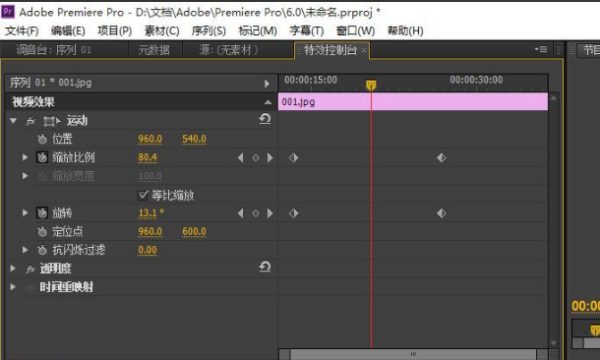The height and width of the screenshot is (360, 600).
Task: Open the 帮助(H) menu
Action: pyautogui.click(x=405, y=31)
